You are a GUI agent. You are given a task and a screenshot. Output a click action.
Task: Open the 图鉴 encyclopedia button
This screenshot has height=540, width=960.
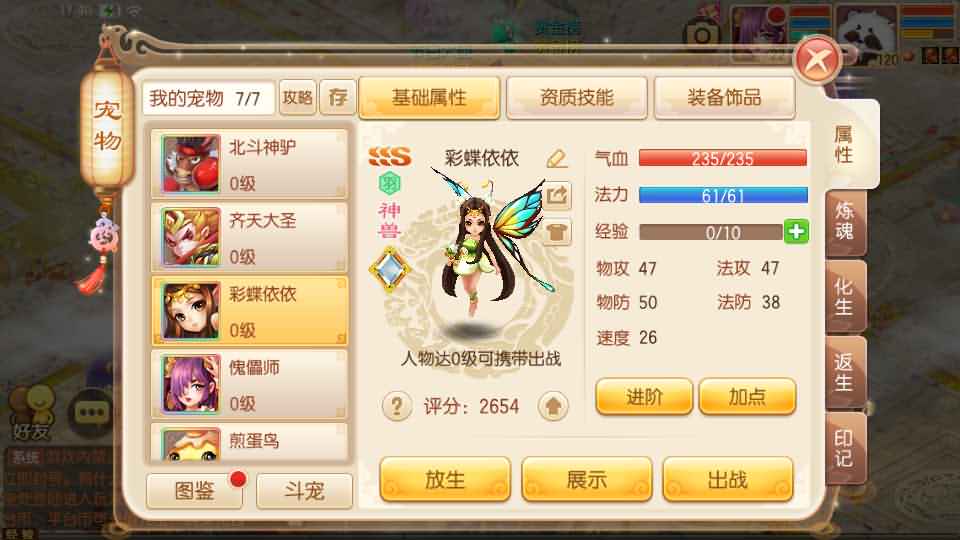(x=195, y=490)
